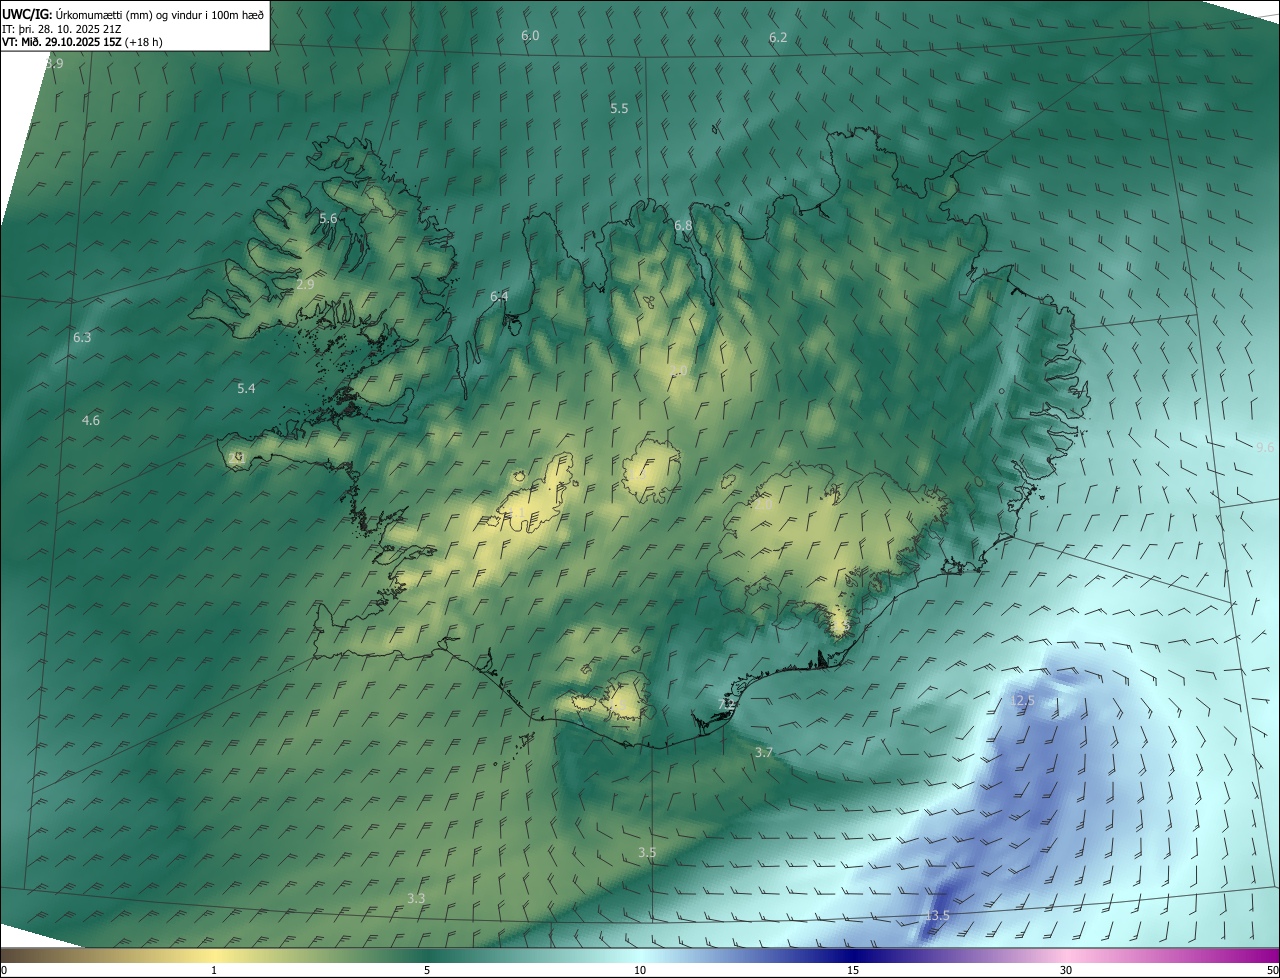Screen dimensions: 1280x978
Task: Click the 5.5 value label north of Iceland
Action: coord(619,108)
